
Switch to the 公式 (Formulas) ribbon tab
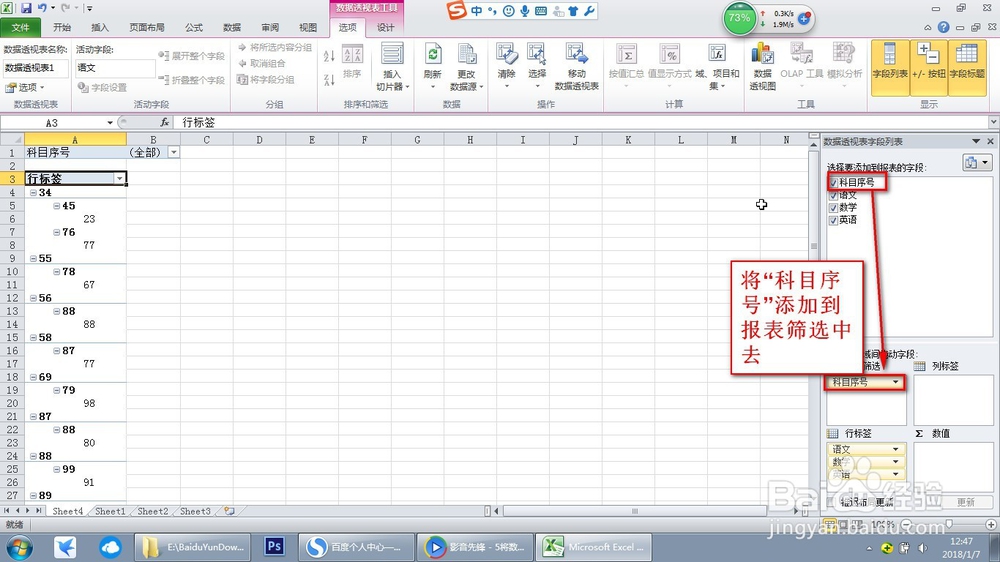click(194, 27)
